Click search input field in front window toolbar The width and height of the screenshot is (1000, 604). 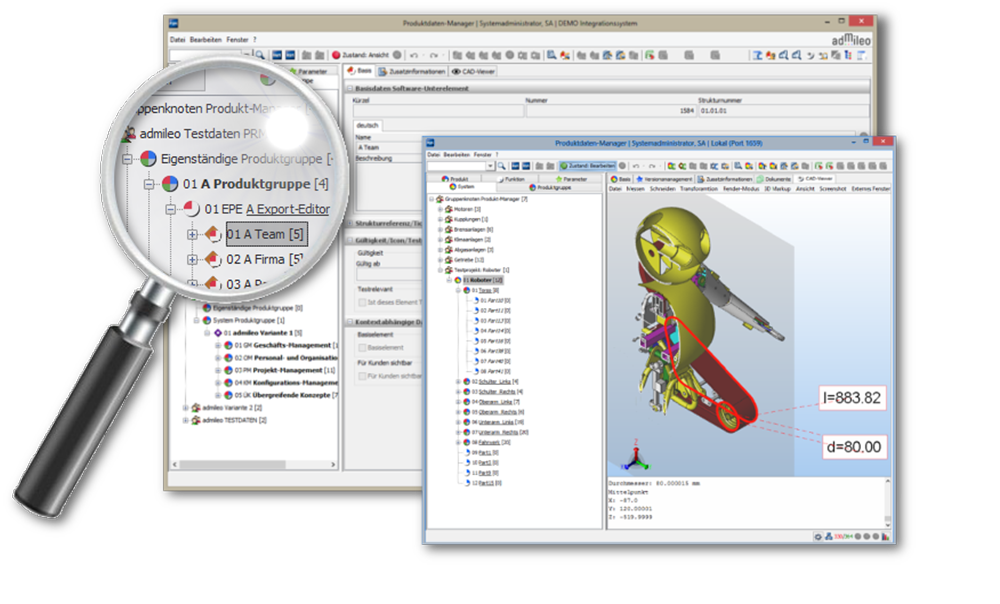457,166
